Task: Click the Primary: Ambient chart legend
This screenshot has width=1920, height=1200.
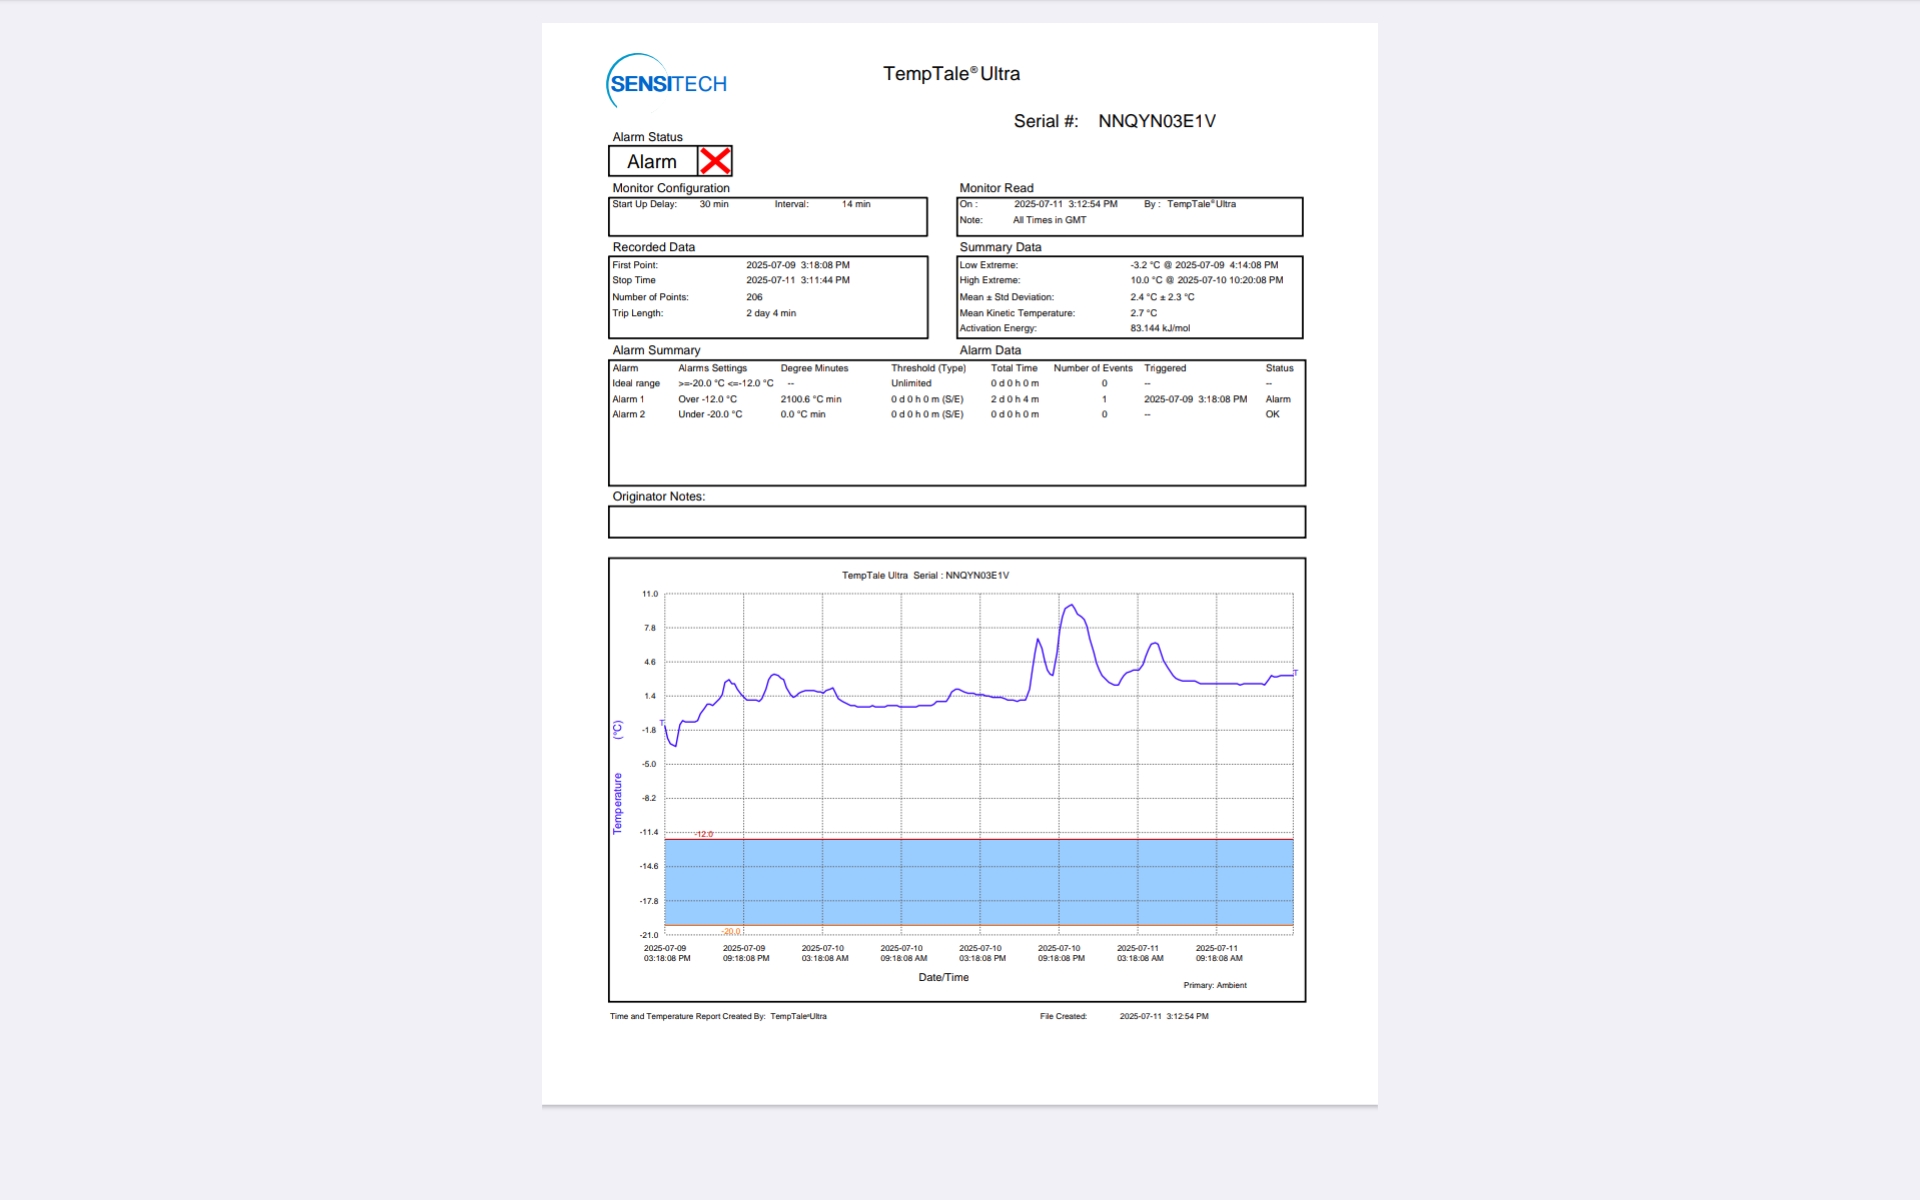Action: coord(1214,985)
